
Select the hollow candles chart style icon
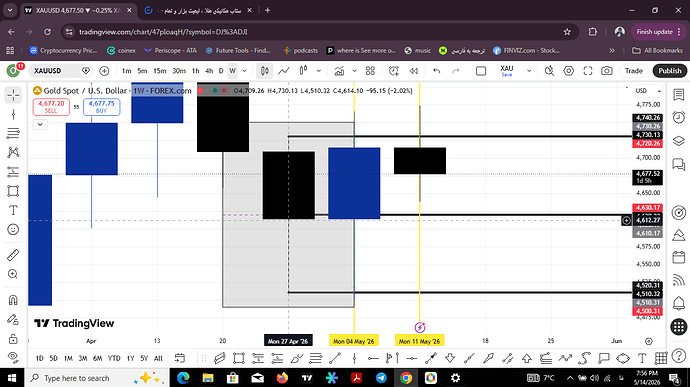[303, 70]
